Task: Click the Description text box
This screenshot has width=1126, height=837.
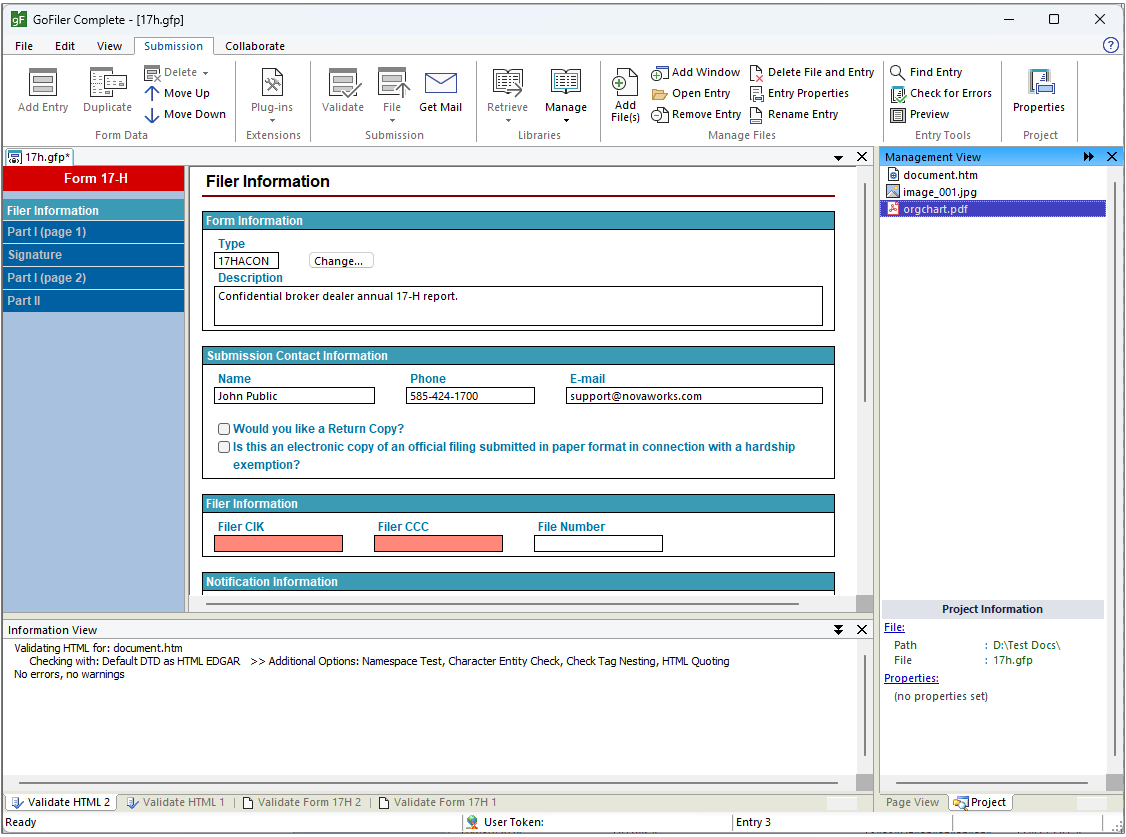Action: [518, 307]
